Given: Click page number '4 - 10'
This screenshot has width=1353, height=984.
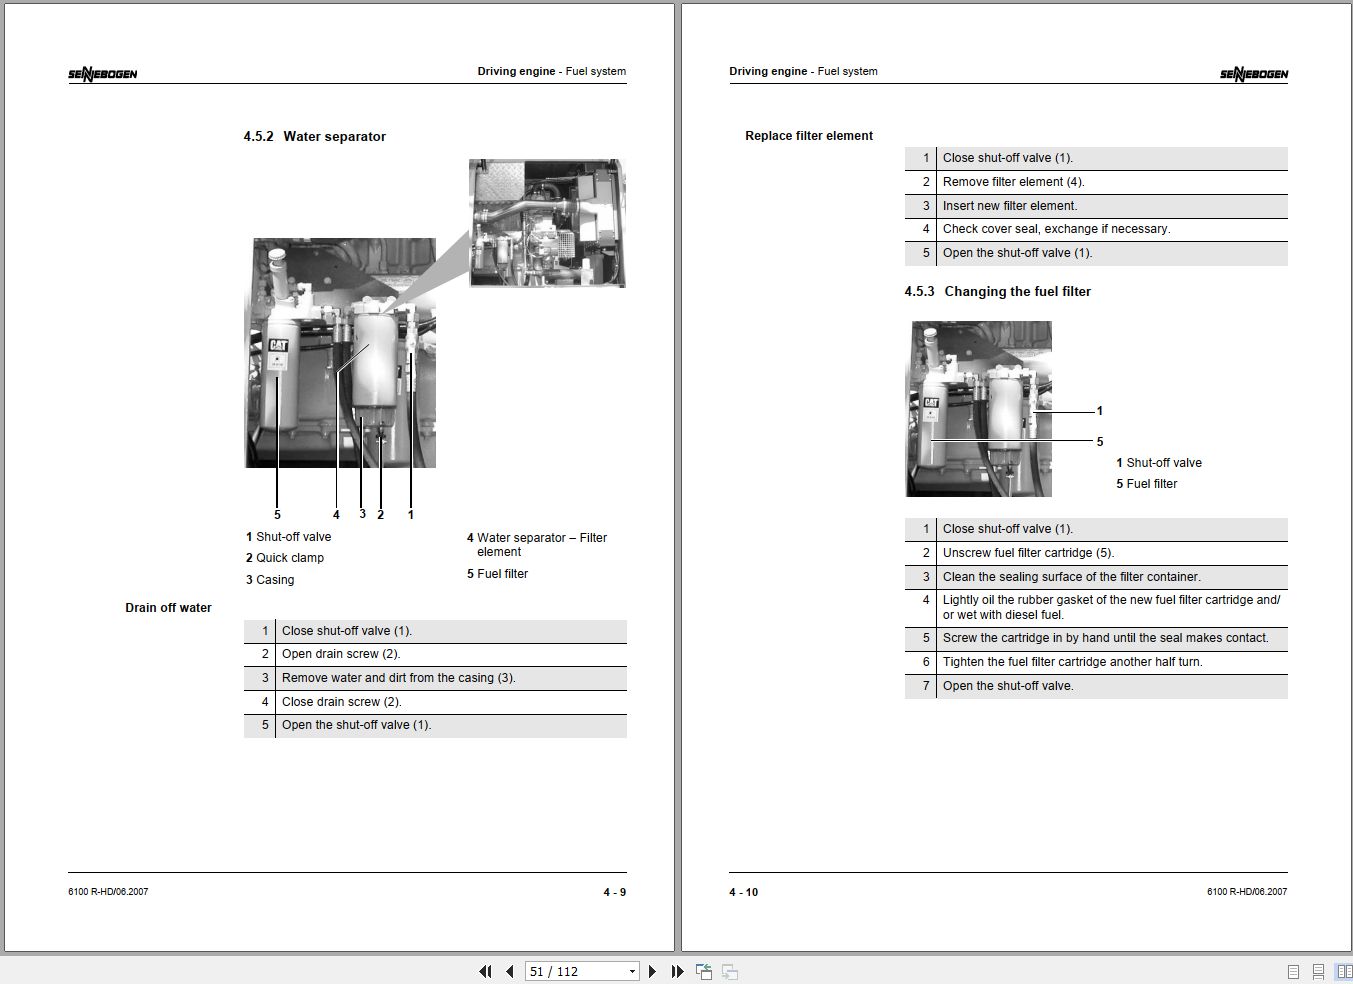Looking at the screenshot, I should 744,892.
